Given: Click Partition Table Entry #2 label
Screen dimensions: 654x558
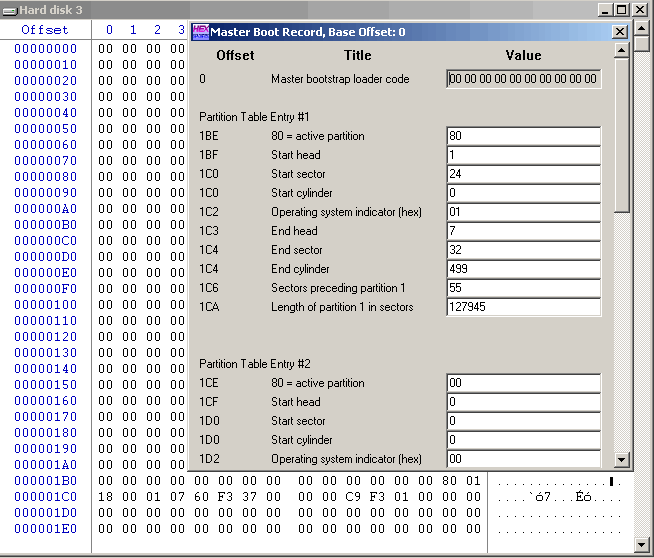Looking at the screenshot, I should 254,364.
